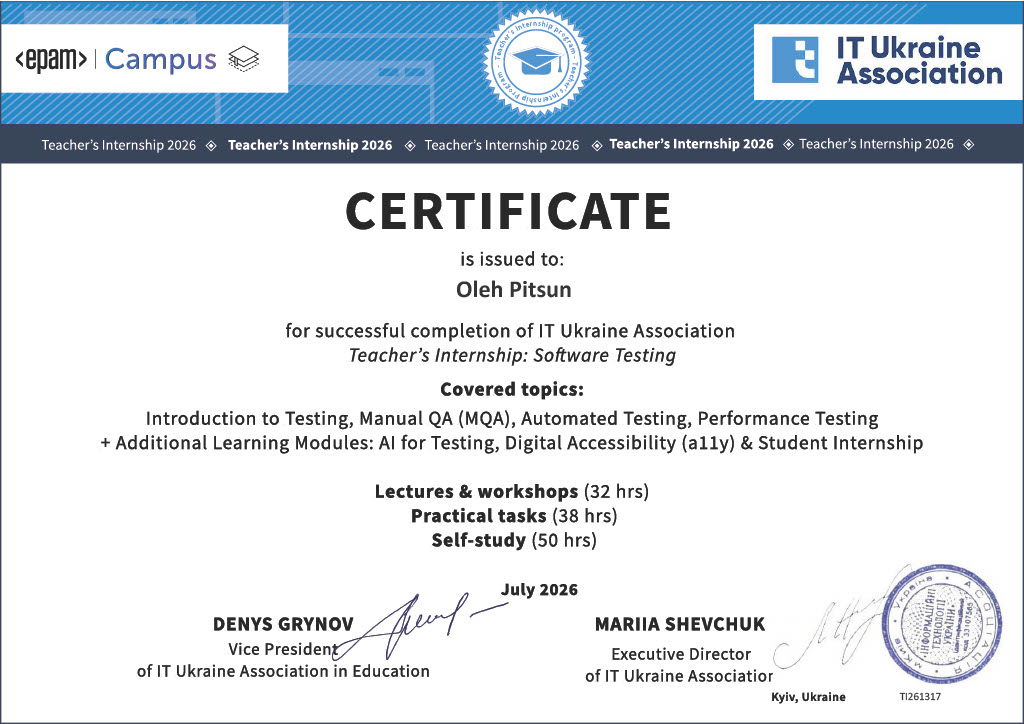1024x724 pixels.
Task: Click the name DENYS GRYNOV
Action: tap(283, 624)
